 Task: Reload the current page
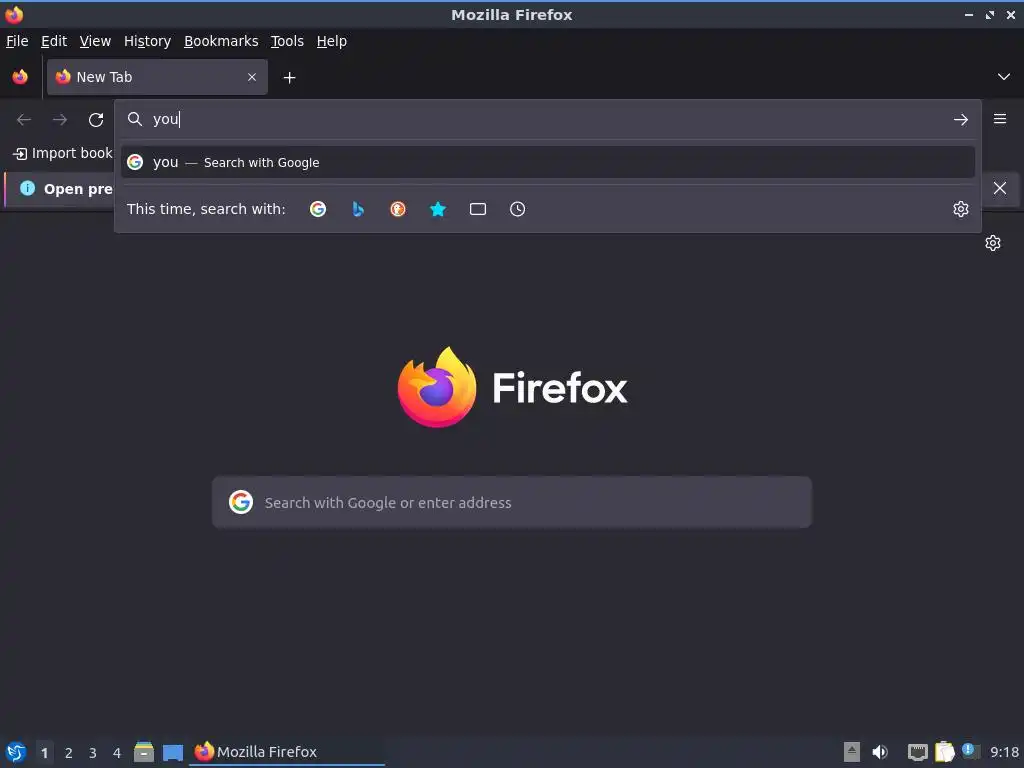[x=96, y=120]
